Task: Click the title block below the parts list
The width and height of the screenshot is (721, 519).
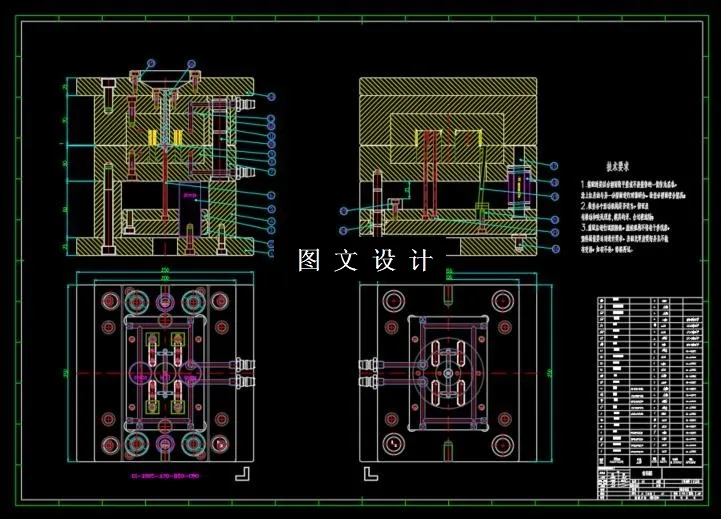Action: pos(650,484)
